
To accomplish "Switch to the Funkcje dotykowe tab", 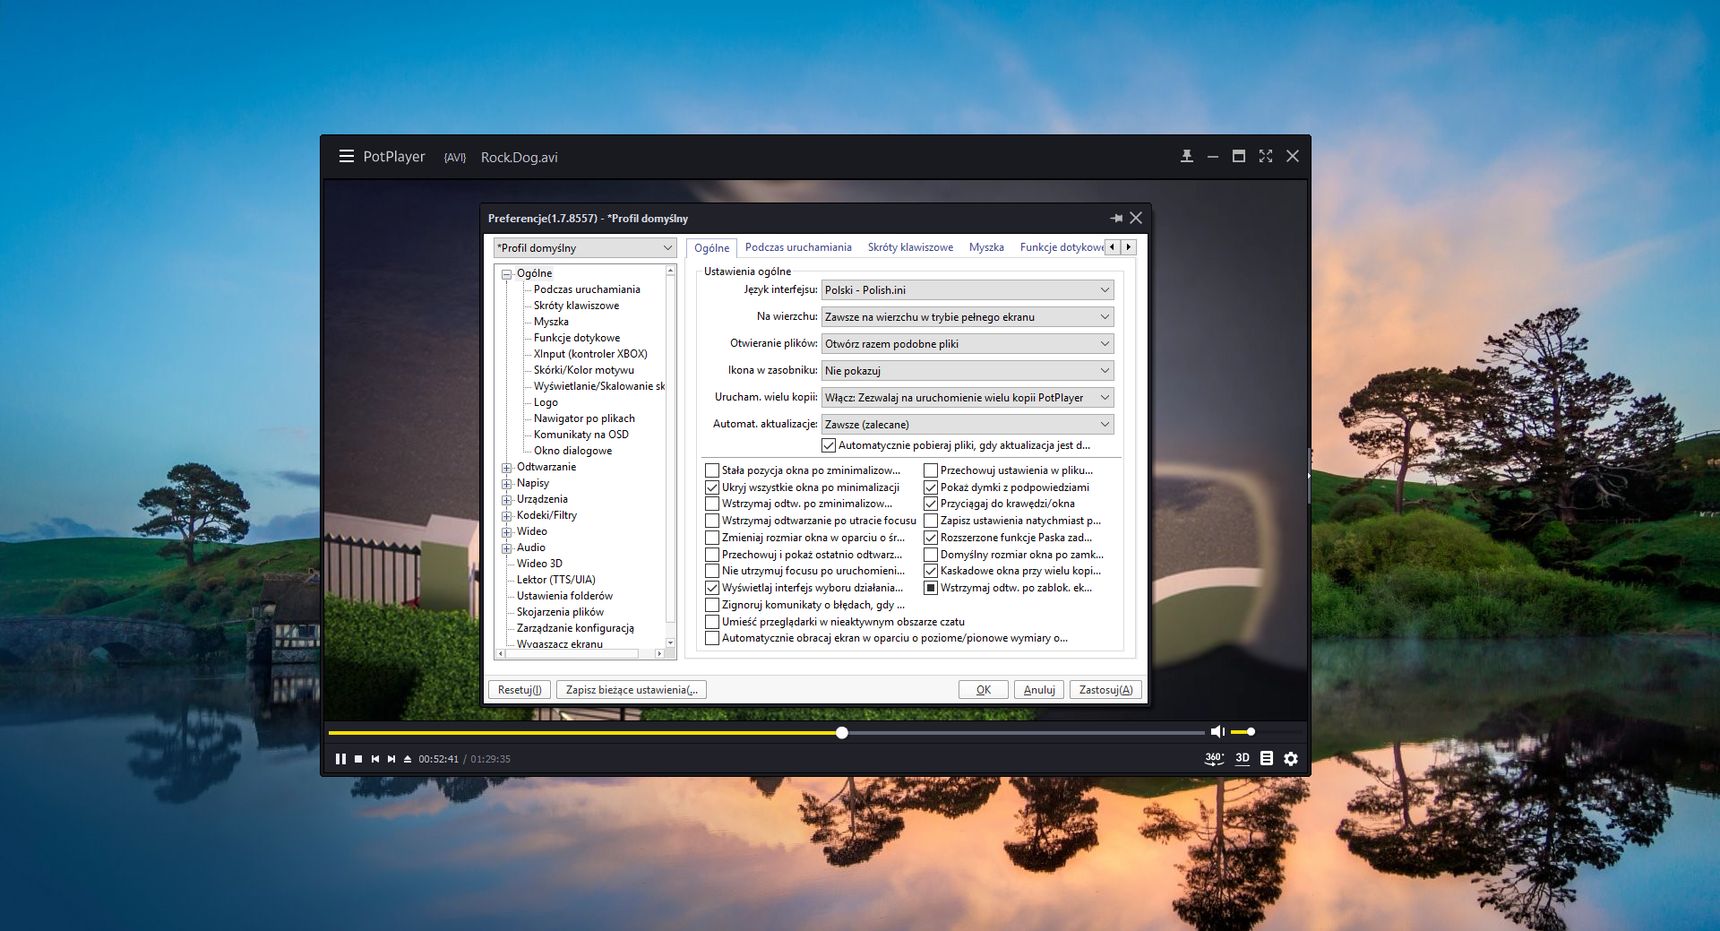I will pos(1060,247).
